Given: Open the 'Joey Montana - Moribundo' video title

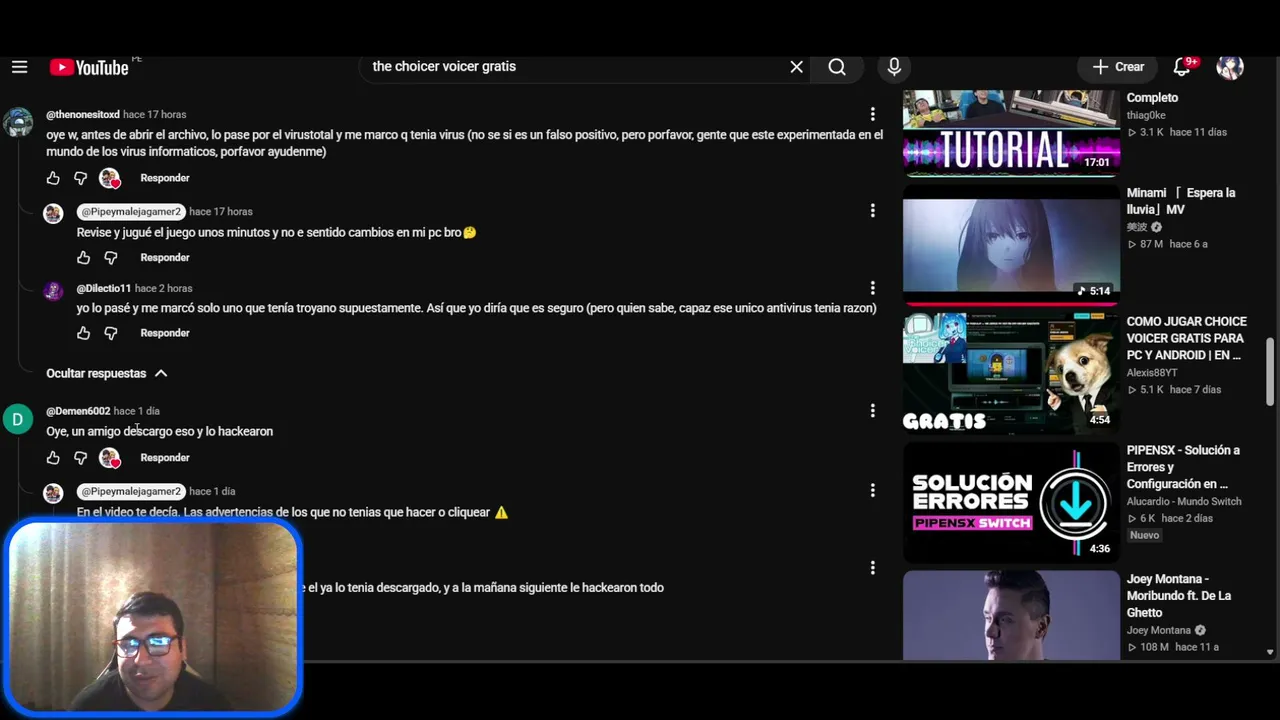Looking at the screenshot, I should point(1179,596).
